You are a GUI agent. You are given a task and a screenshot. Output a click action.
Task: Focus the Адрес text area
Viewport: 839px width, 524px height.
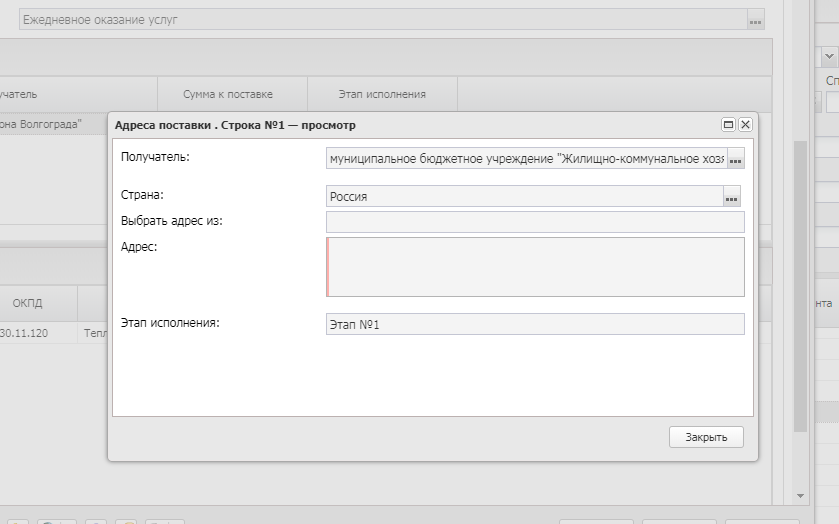(535, 267)
